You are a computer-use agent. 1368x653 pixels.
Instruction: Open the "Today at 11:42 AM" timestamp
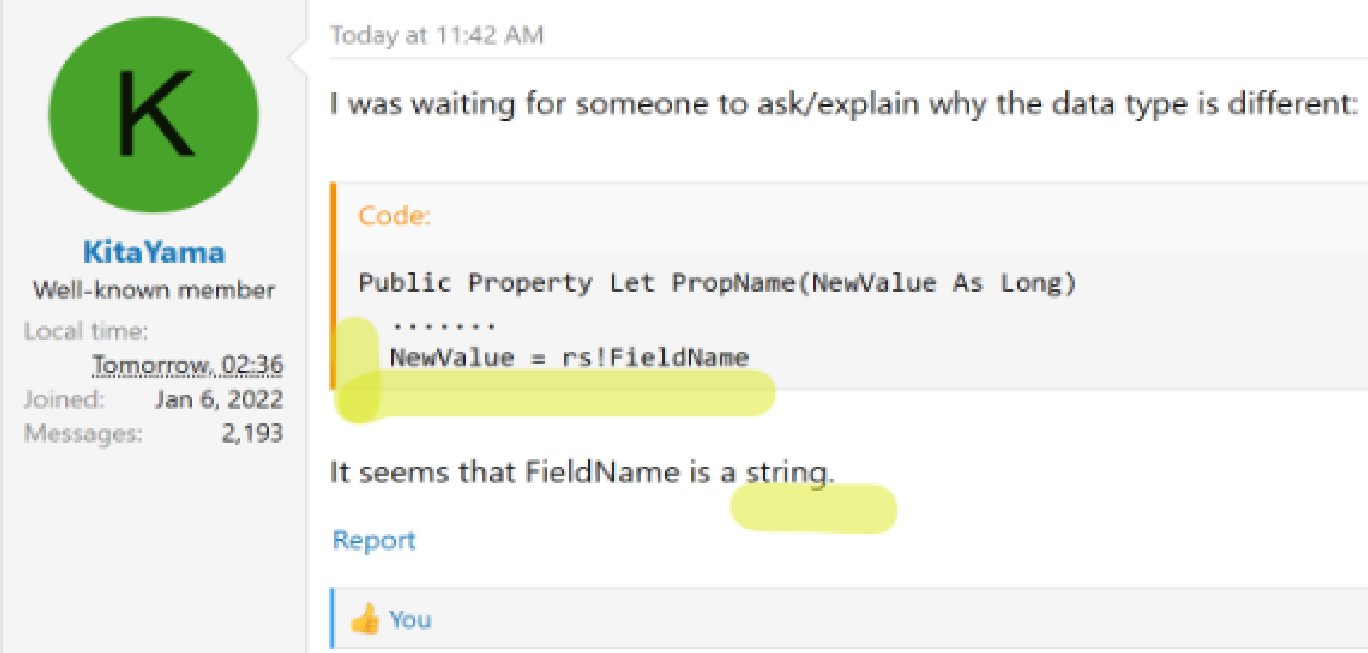pos(437,35)
